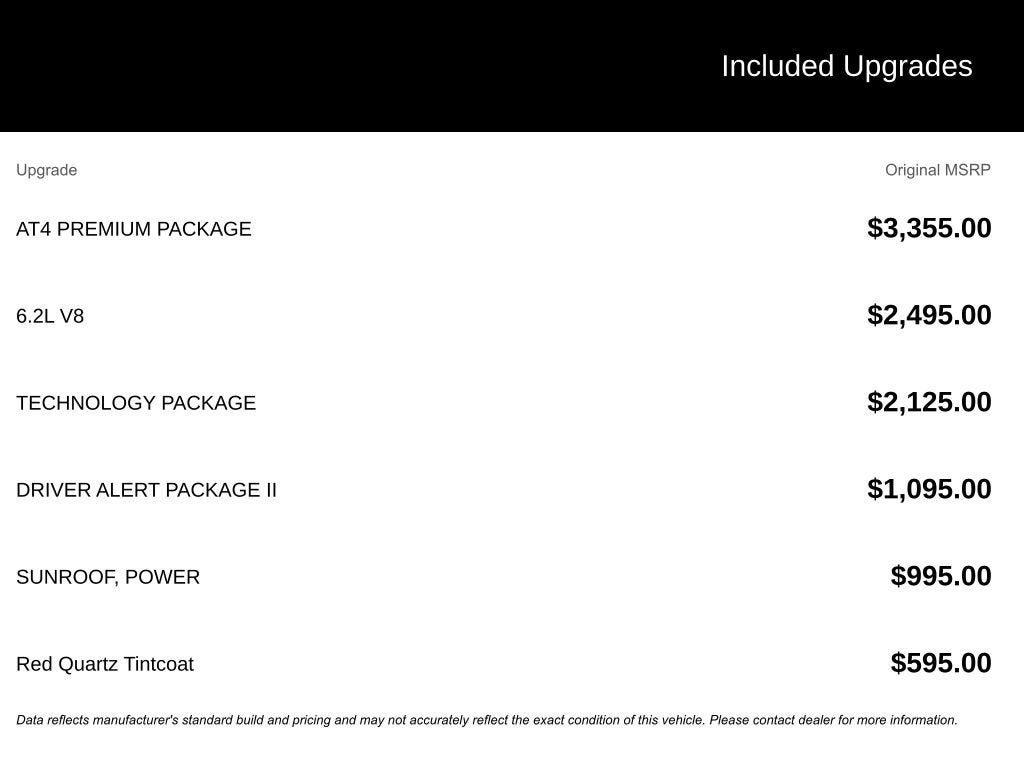1024x768 pixels.
Task: Click the $595.00 price value
Action: point(941,663)
